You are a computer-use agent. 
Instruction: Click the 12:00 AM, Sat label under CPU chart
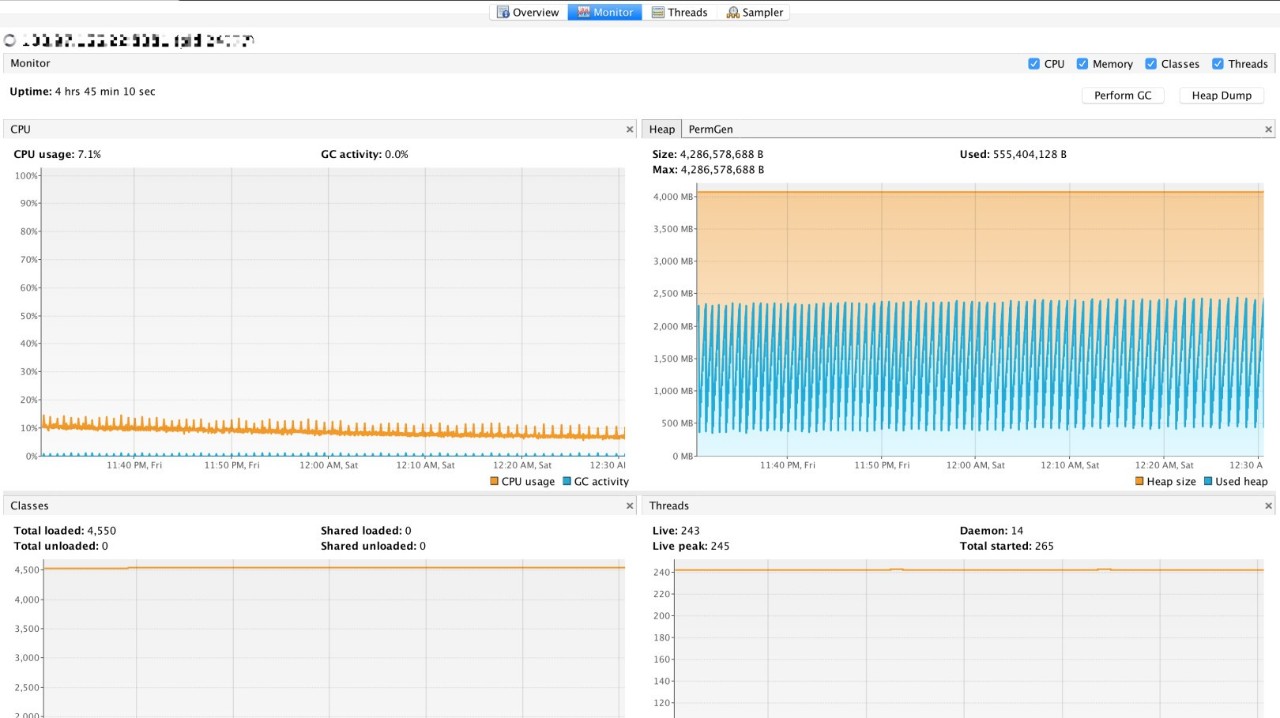click(327, 465)
